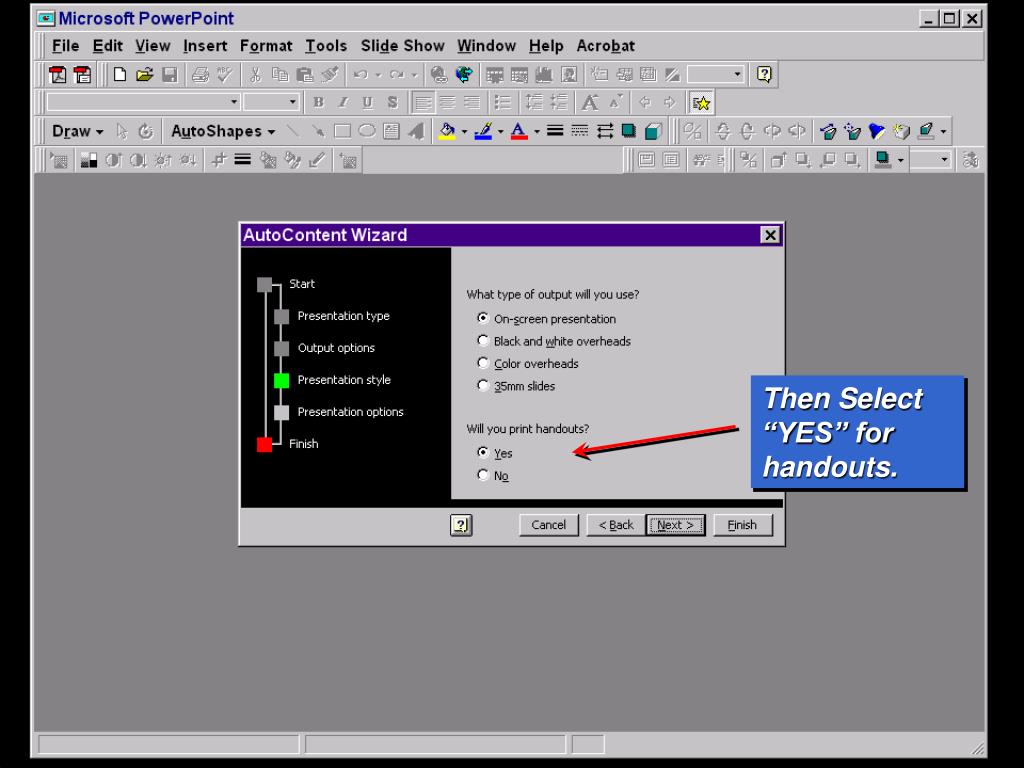Click the Font Color red A swatch
1024x768 pixels.
point(519,131)
